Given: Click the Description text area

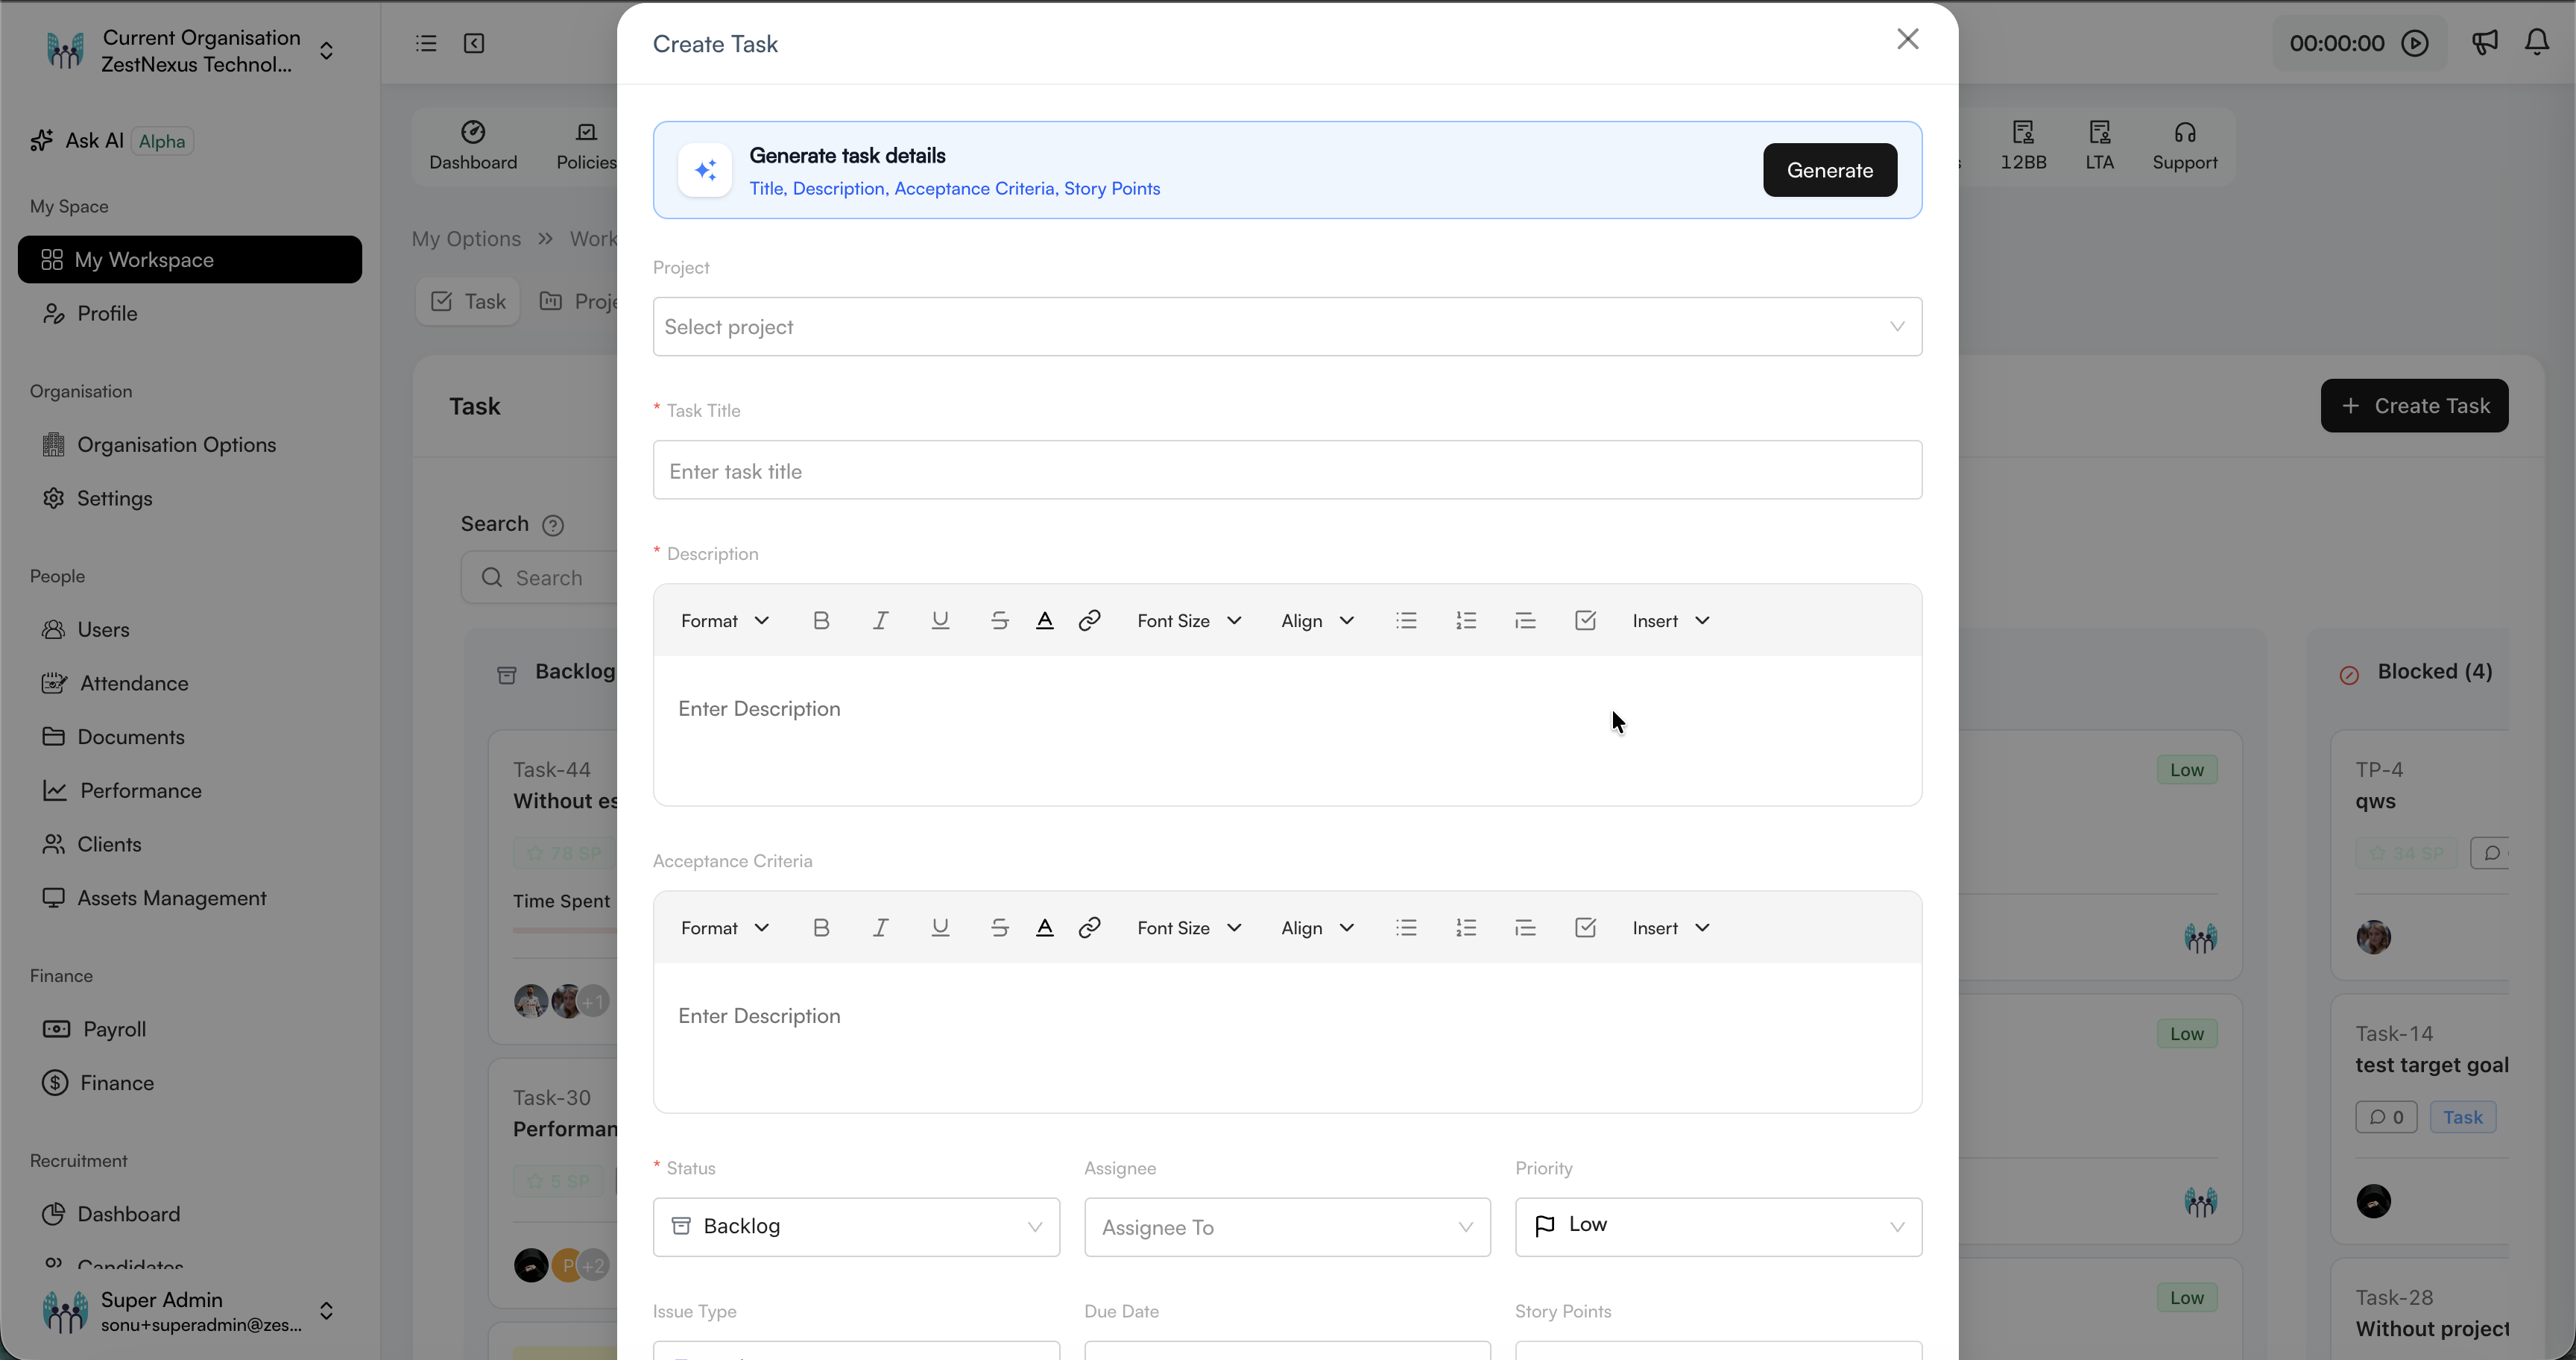Looking at the screenshot, I should (1287, 731).
